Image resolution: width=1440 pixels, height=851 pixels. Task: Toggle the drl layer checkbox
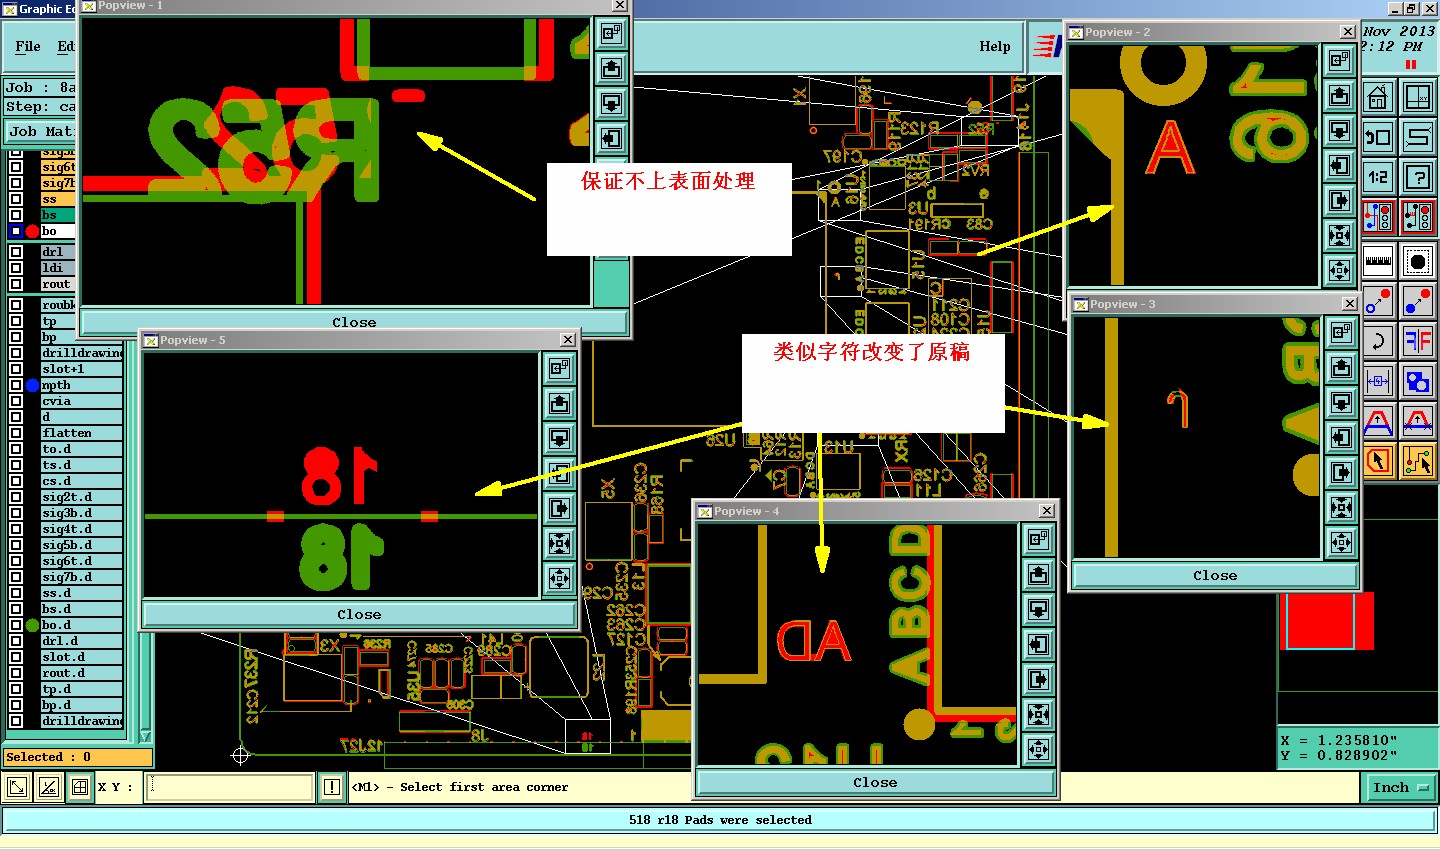pos(16,252)
